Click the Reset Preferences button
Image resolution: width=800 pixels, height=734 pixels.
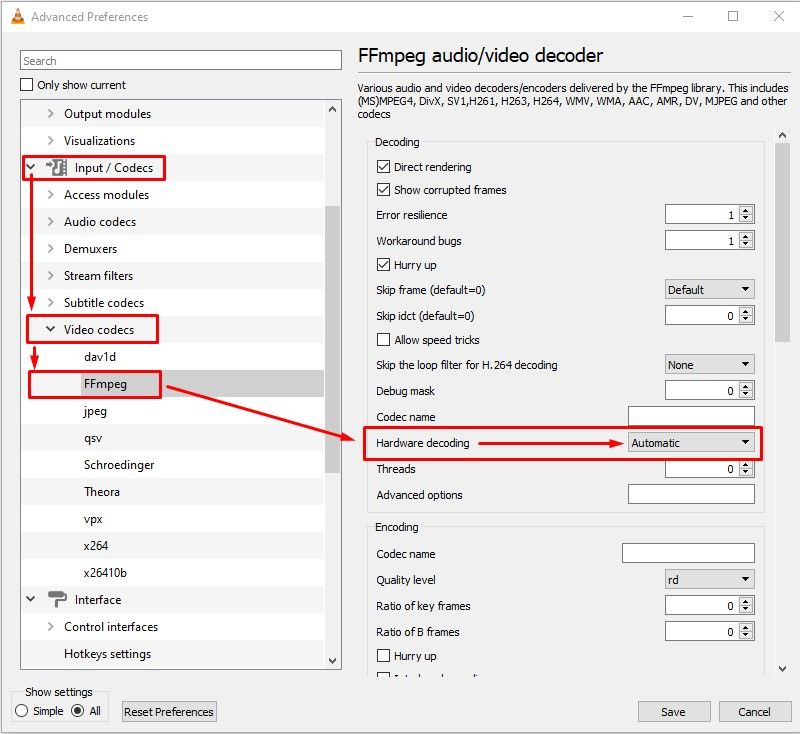[x=169, y=712]
